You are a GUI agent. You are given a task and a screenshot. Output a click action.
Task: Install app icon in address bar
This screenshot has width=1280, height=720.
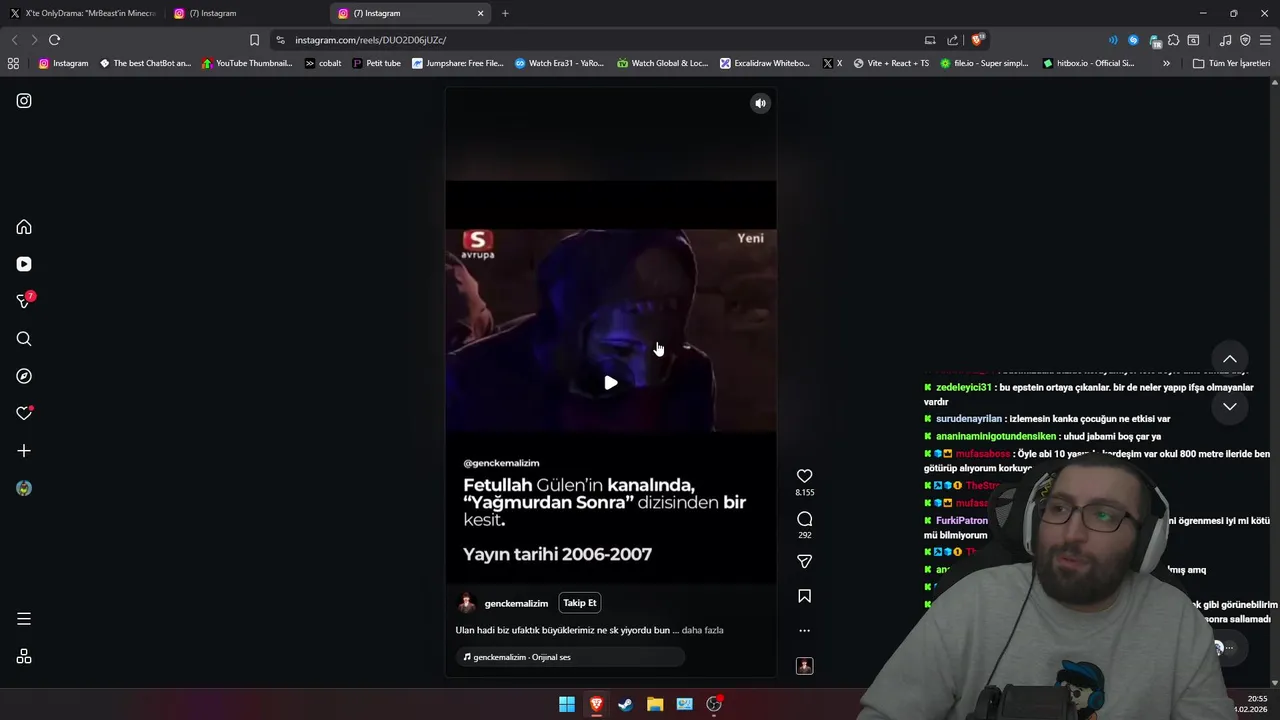(930, 40)
